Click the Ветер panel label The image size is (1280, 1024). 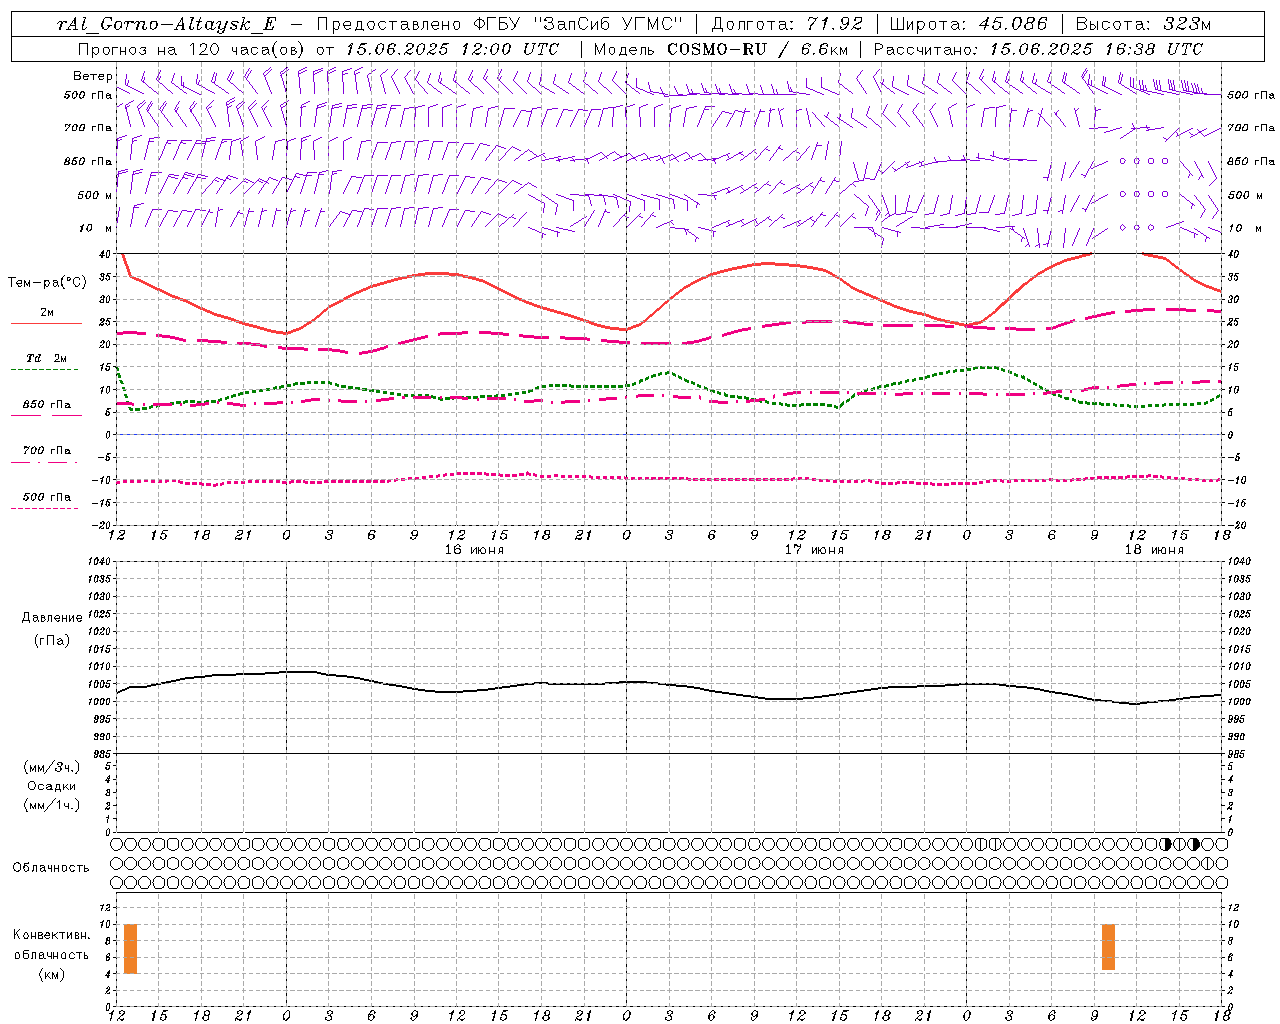pos(93,76)
